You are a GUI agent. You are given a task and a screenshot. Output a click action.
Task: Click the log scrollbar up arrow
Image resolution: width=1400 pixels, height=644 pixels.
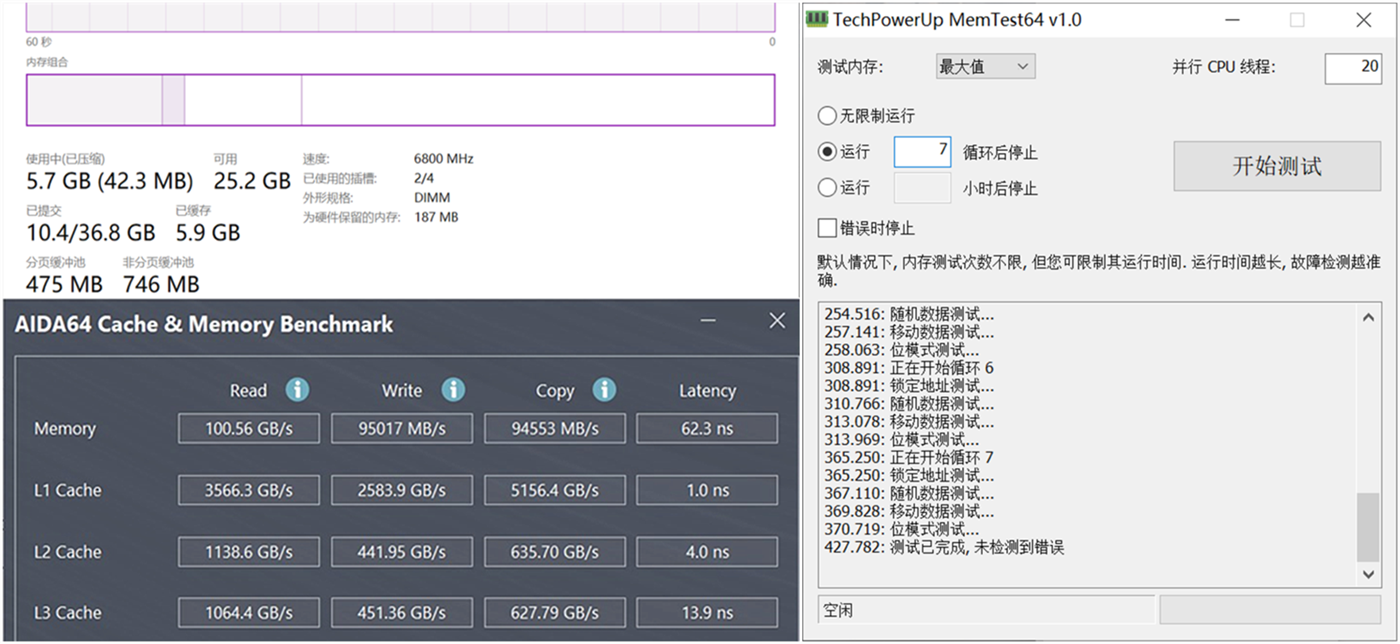pos(1369,317)
